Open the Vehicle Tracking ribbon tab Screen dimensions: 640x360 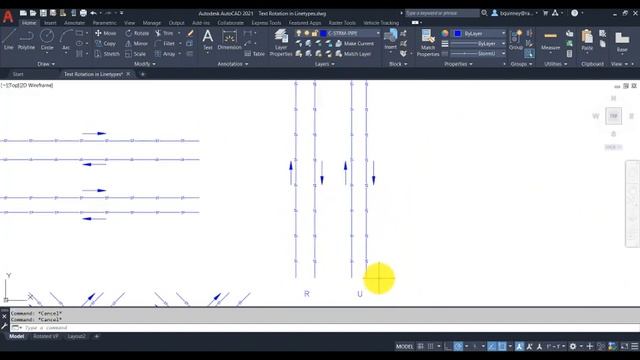click(381, 23)
